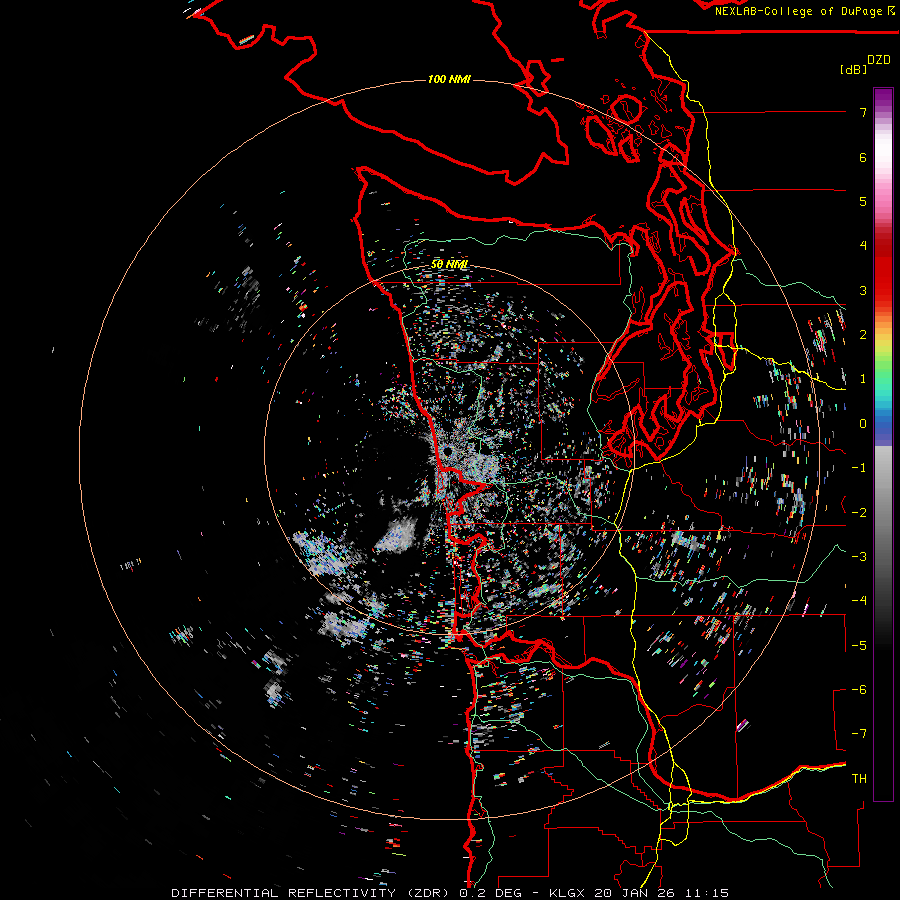This screenshot has width=900, height=900.
Task: Click the ZDR color scale bar
Action: point(883,444)
